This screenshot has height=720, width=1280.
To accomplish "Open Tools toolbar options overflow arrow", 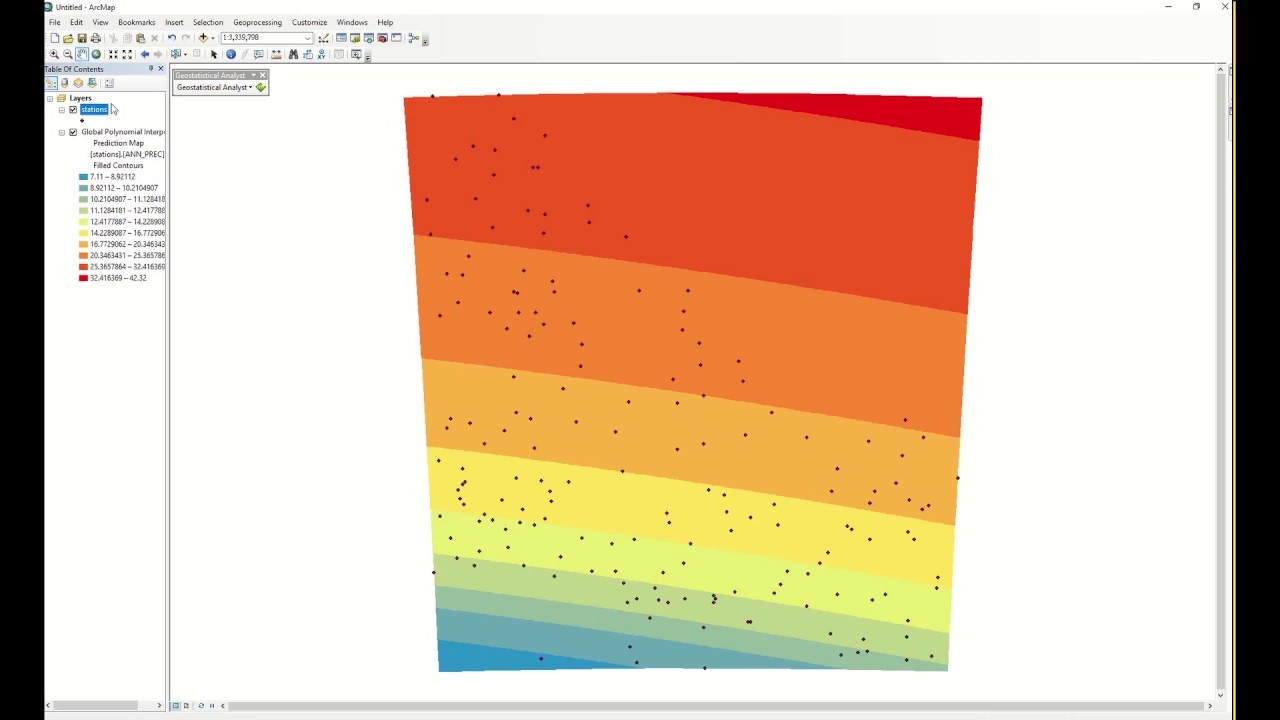I will tap(368, 57).
